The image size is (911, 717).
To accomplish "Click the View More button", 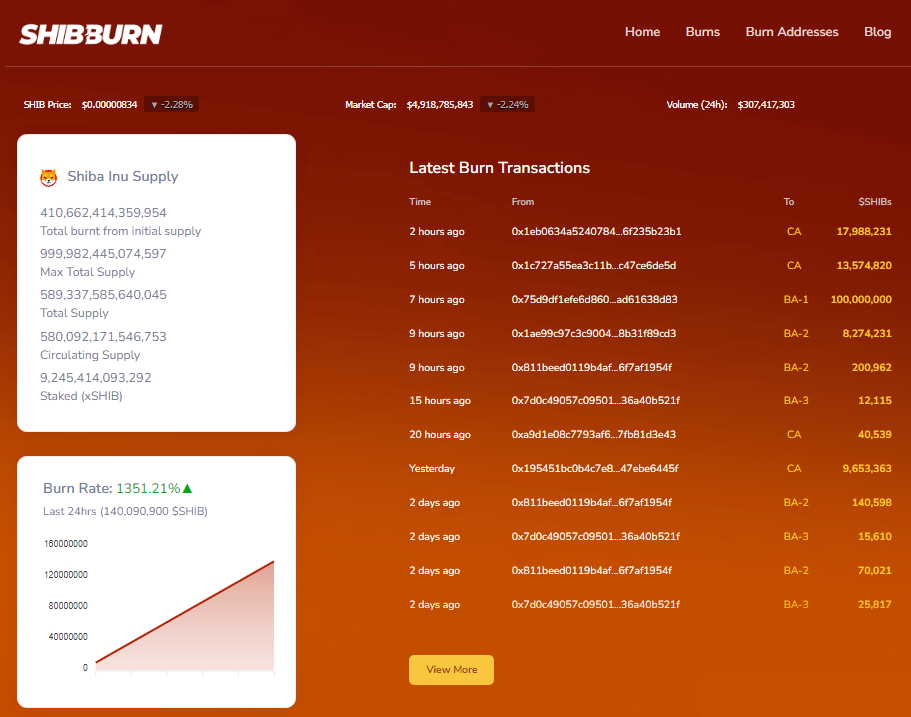I will (451, 669).
